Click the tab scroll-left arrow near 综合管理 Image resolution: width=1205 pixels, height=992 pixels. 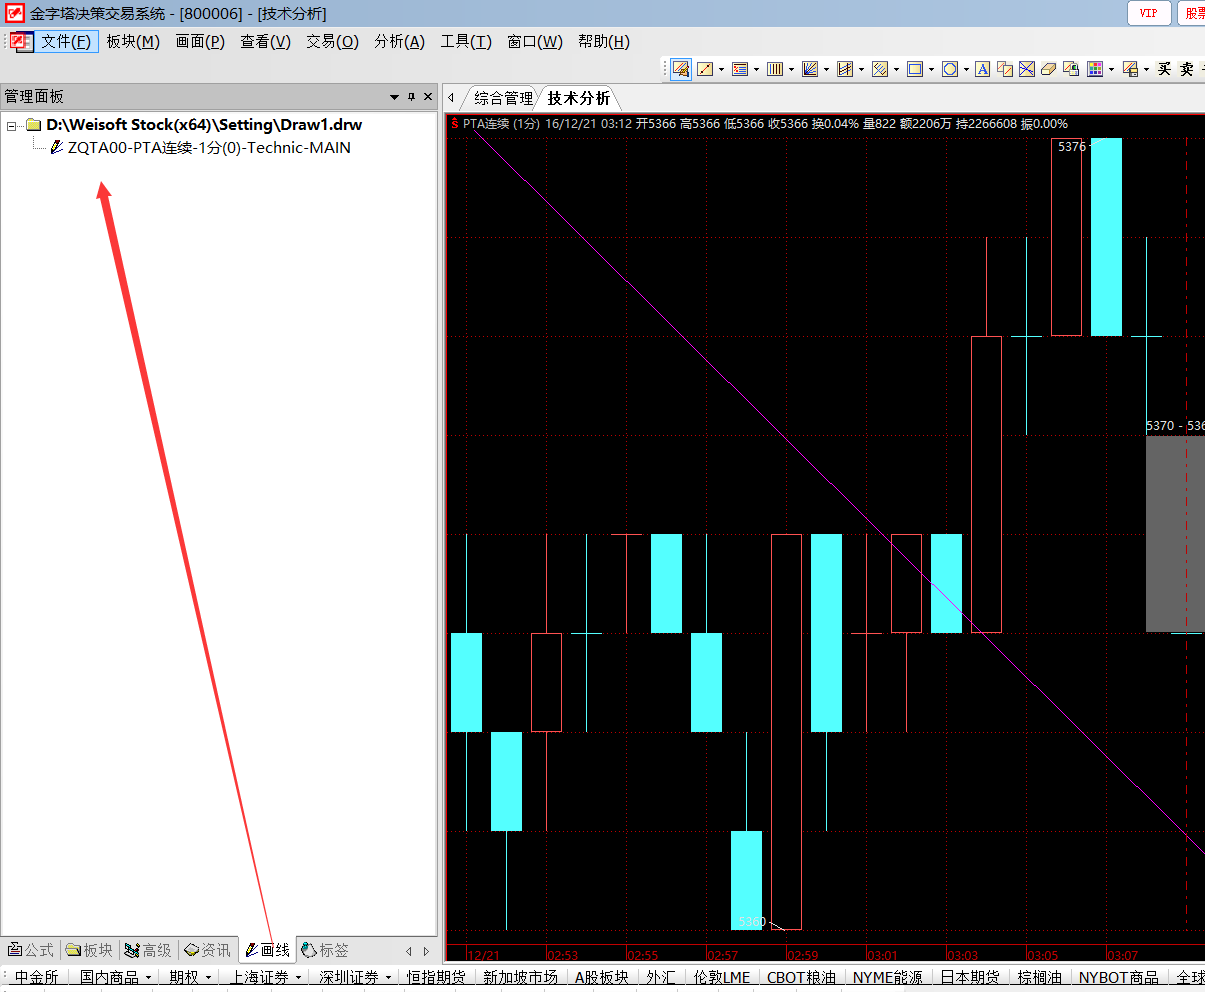[x=451, y=98]
